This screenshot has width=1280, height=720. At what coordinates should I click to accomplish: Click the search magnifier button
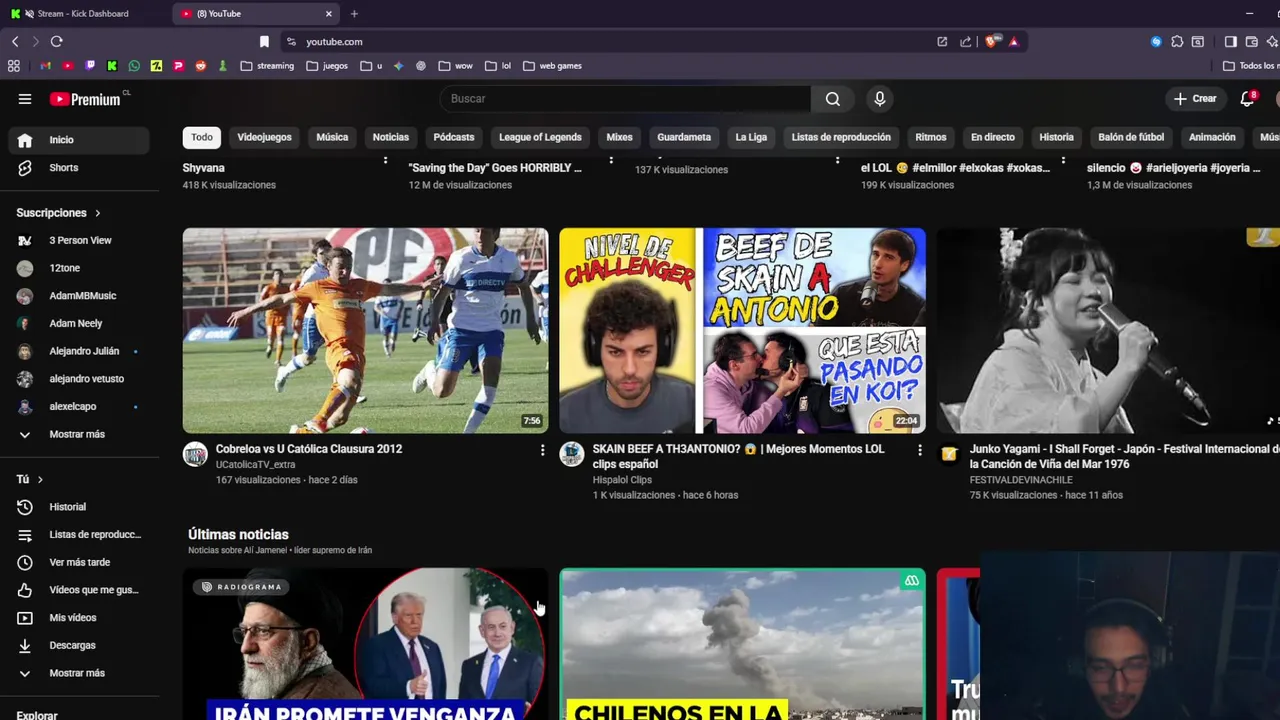[x=832, y=98]
